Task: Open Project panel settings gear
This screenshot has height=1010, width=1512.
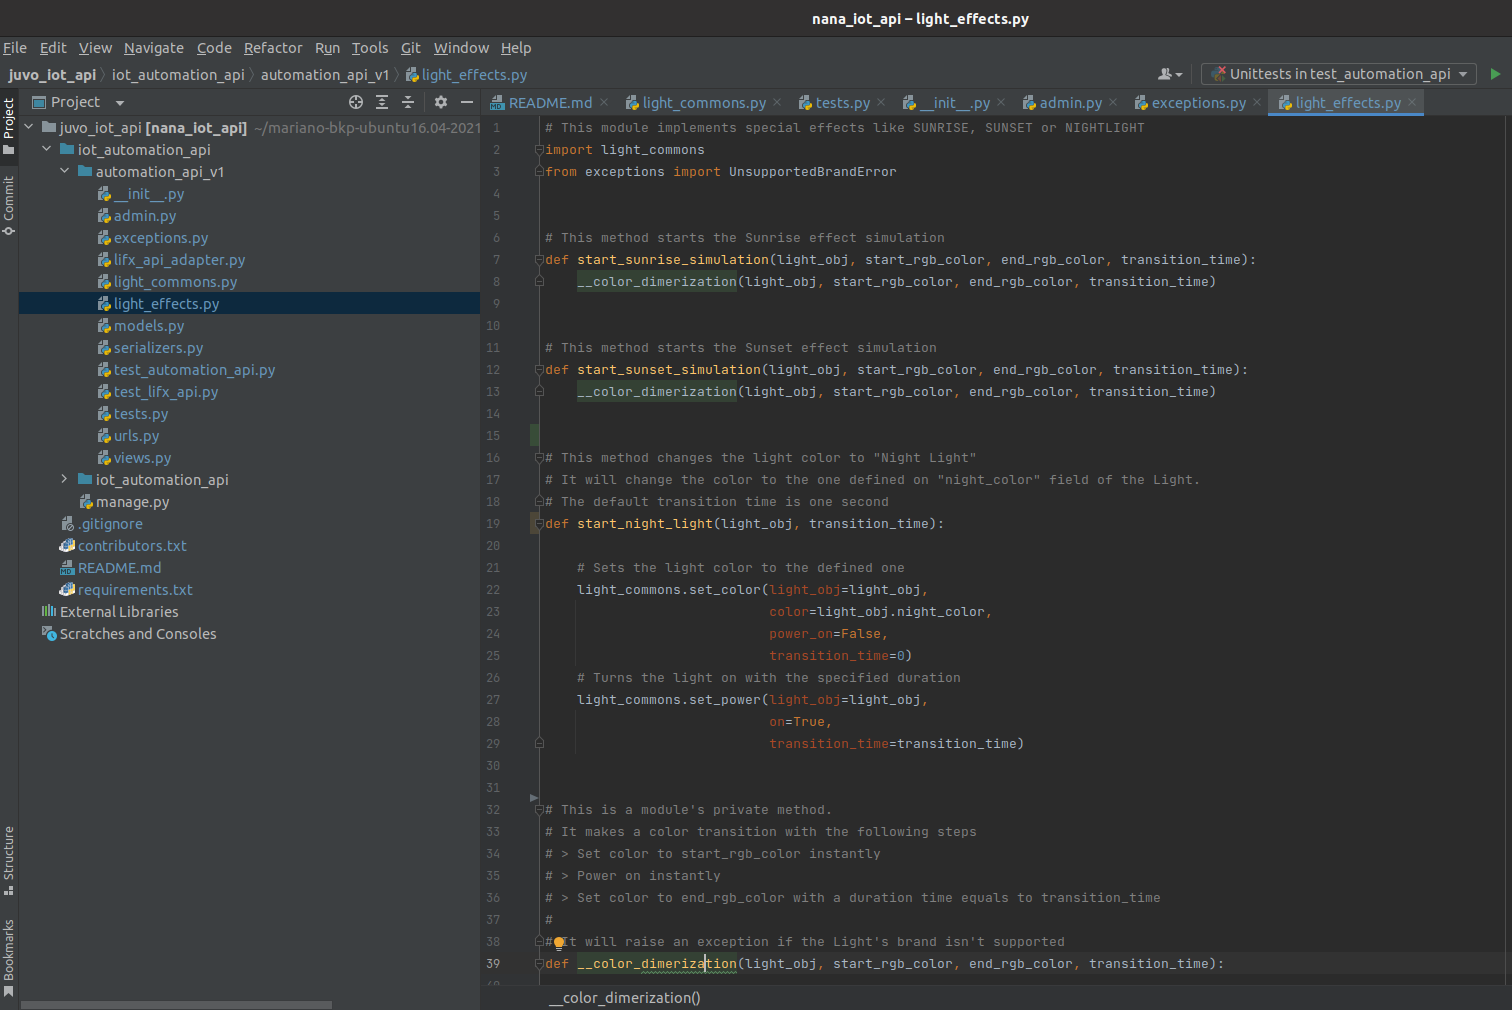Action: pos(441,102)
